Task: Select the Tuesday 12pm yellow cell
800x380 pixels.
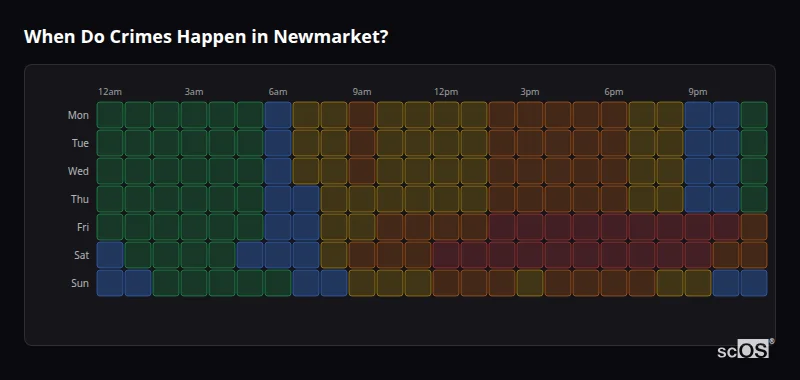Action: tap(445, 143)
